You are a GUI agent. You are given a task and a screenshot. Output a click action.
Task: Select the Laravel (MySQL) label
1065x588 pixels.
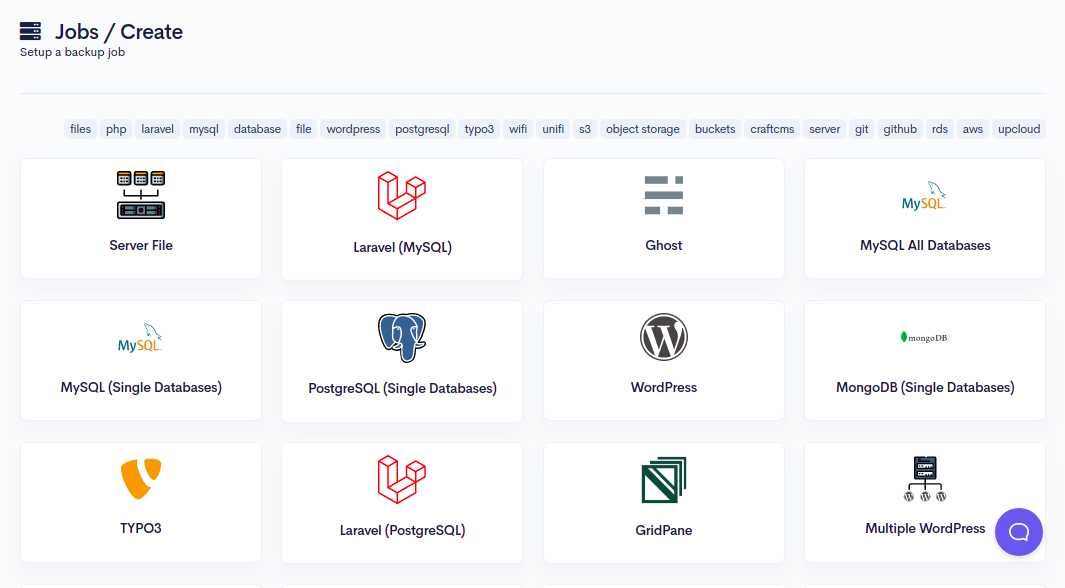coord(402,247)
